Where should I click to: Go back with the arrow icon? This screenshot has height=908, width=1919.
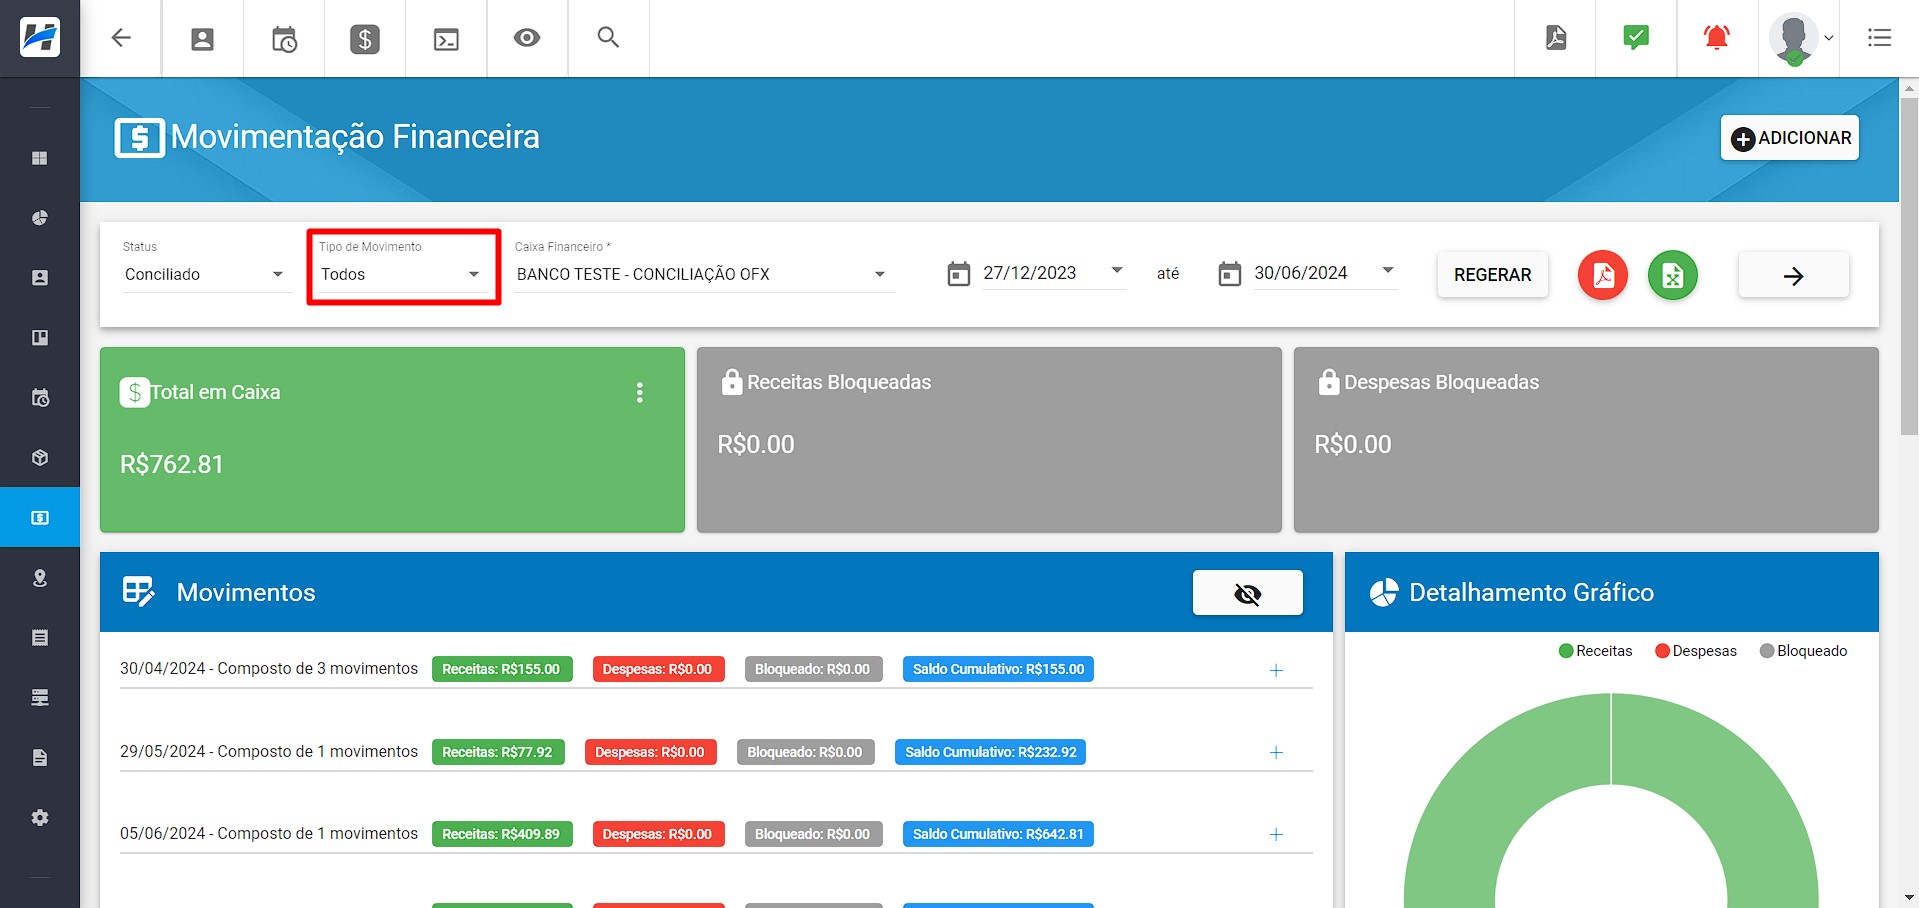[121, 38]
